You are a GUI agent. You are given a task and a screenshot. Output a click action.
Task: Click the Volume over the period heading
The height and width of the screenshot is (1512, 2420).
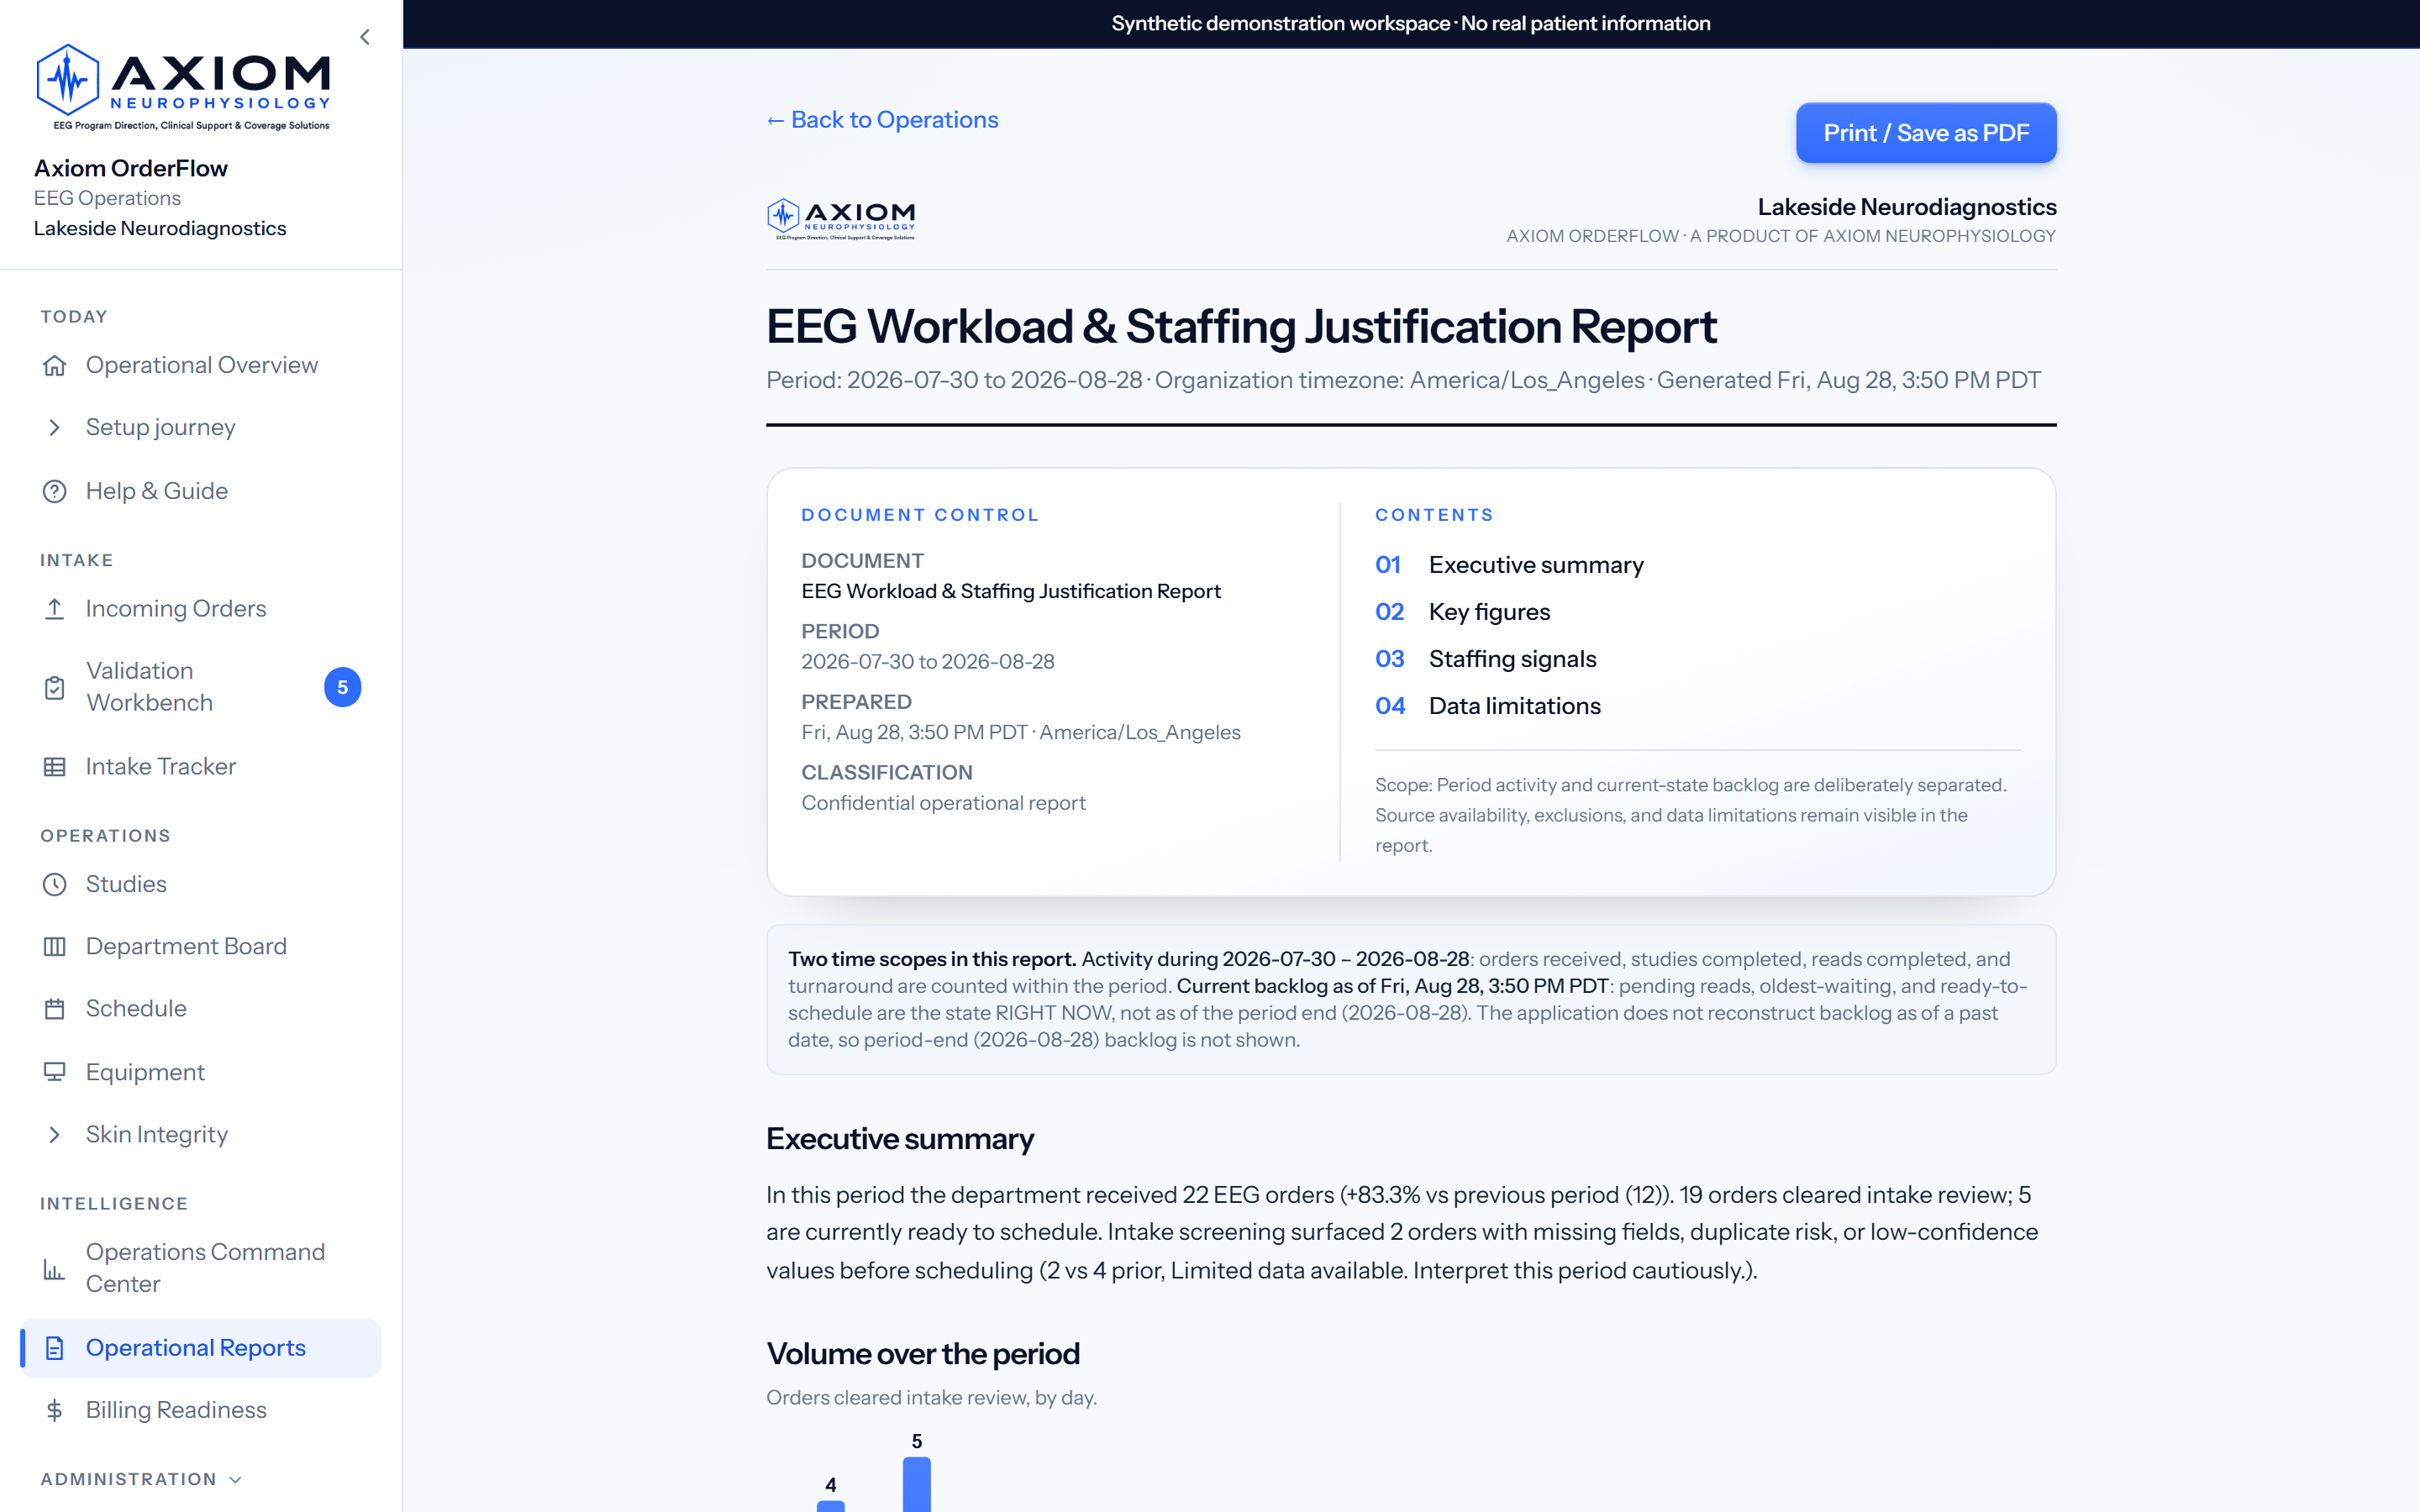pyautogui.click(x=923, y=1354)
